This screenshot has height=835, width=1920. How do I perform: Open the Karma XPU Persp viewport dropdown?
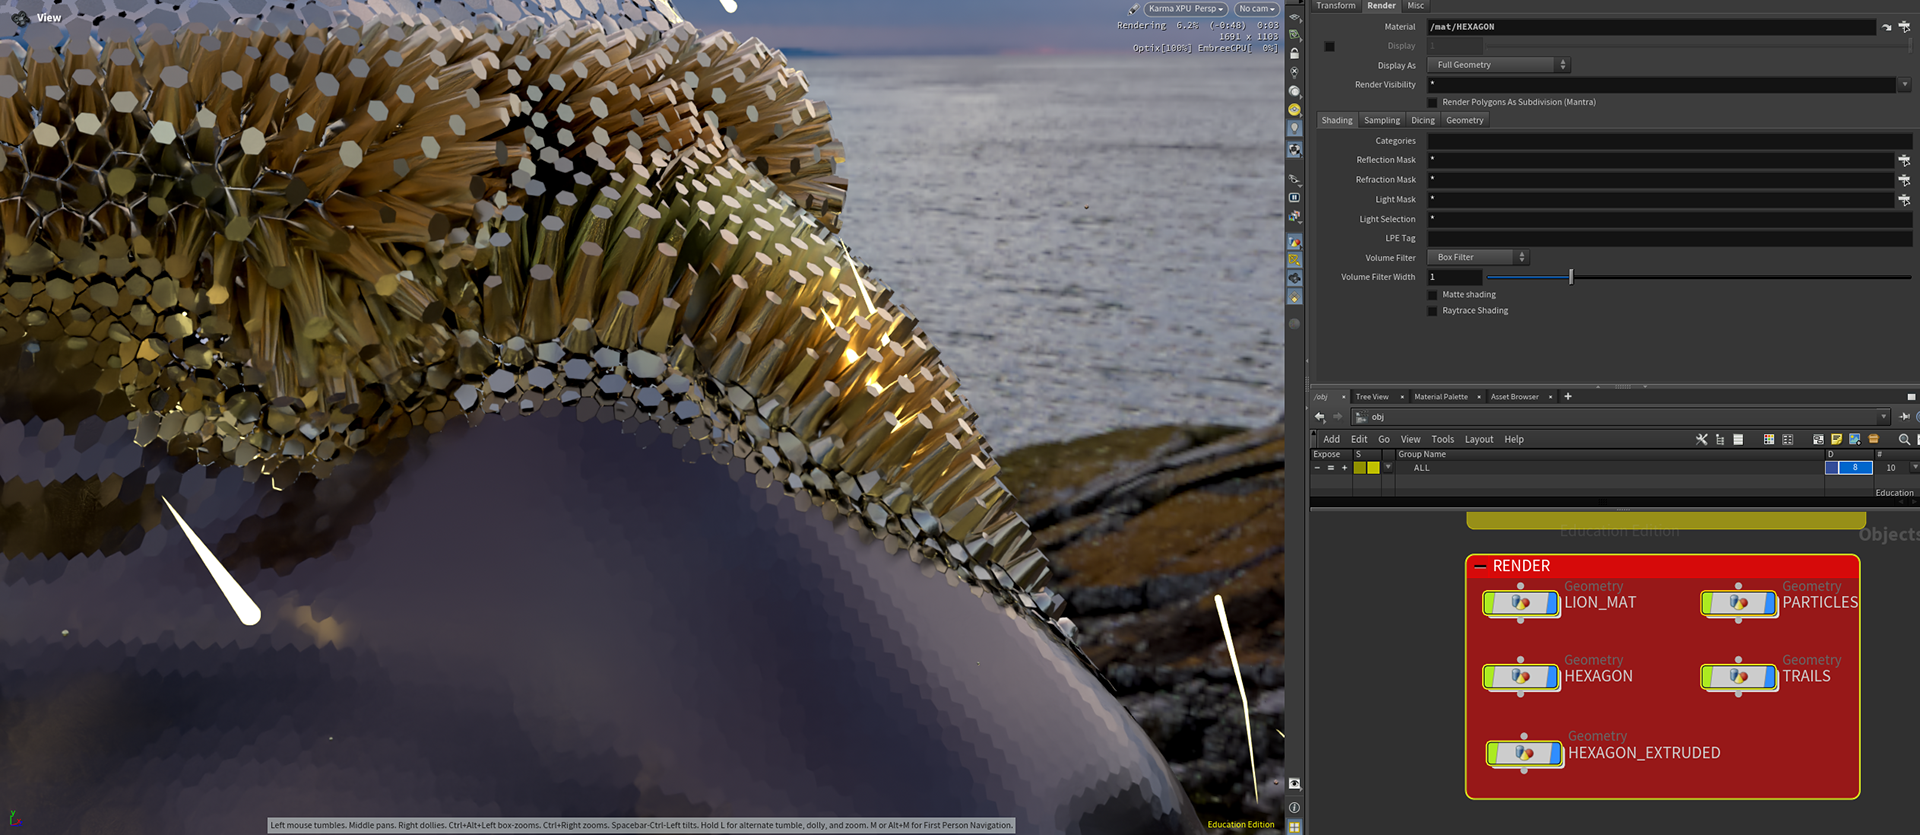pyautogui.click(x=1186, y=9)
